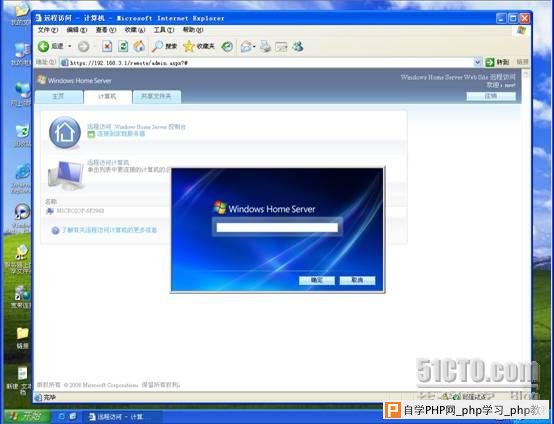Open the yellow folder desktop icon
This screenshot has height=424, width=554.
tap(22, 338)
